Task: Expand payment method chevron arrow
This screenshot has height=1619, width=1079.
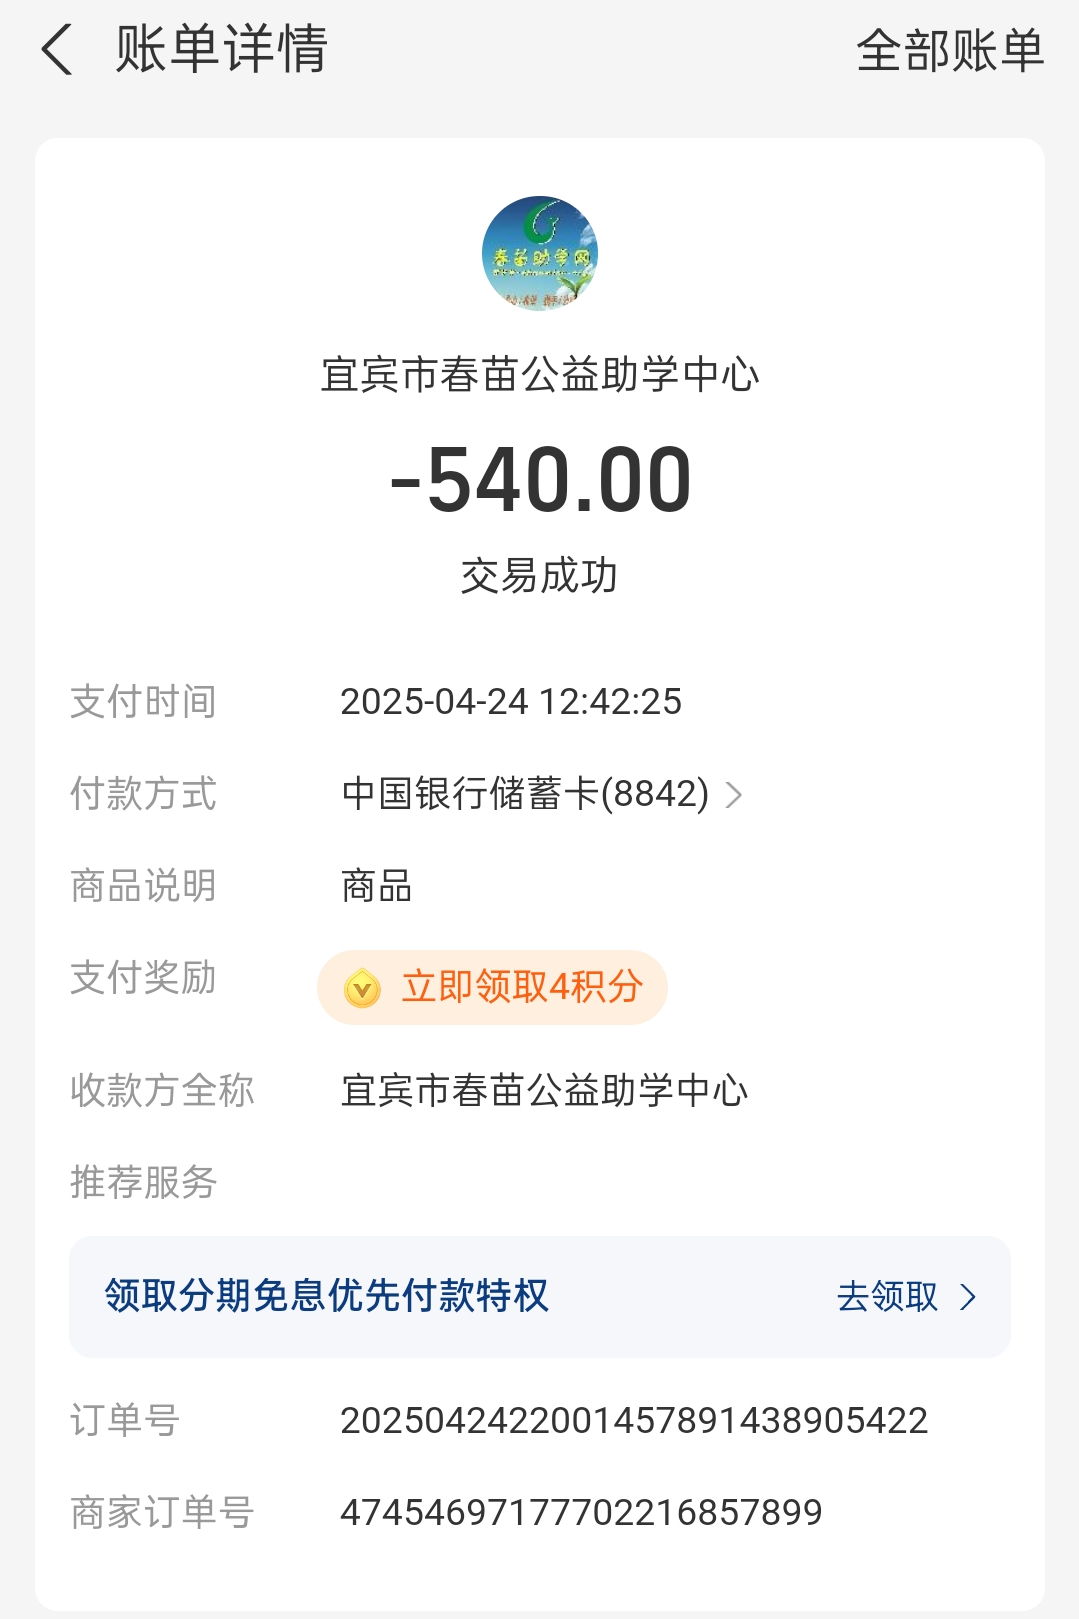Action: 734,795
